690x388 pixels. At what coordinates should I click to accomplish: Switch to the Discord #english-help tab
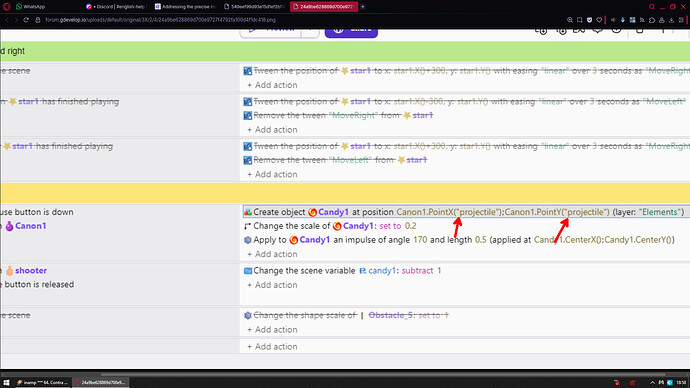(x=117, y=7)
